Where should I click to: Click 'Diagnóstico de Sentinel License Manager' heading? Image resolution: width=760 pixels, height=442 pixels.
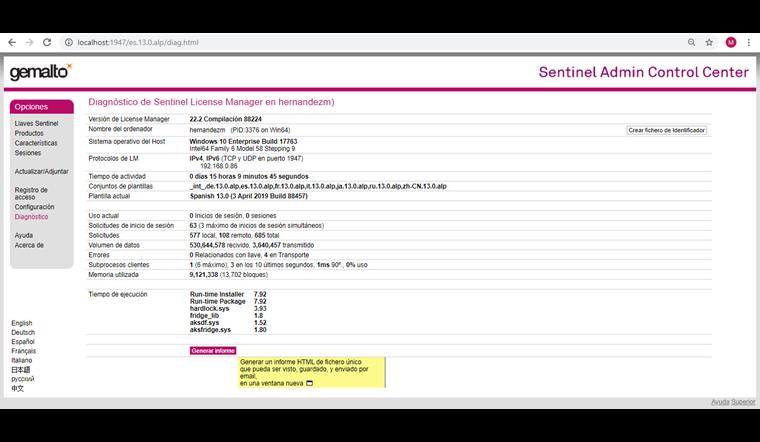[211, 102]
